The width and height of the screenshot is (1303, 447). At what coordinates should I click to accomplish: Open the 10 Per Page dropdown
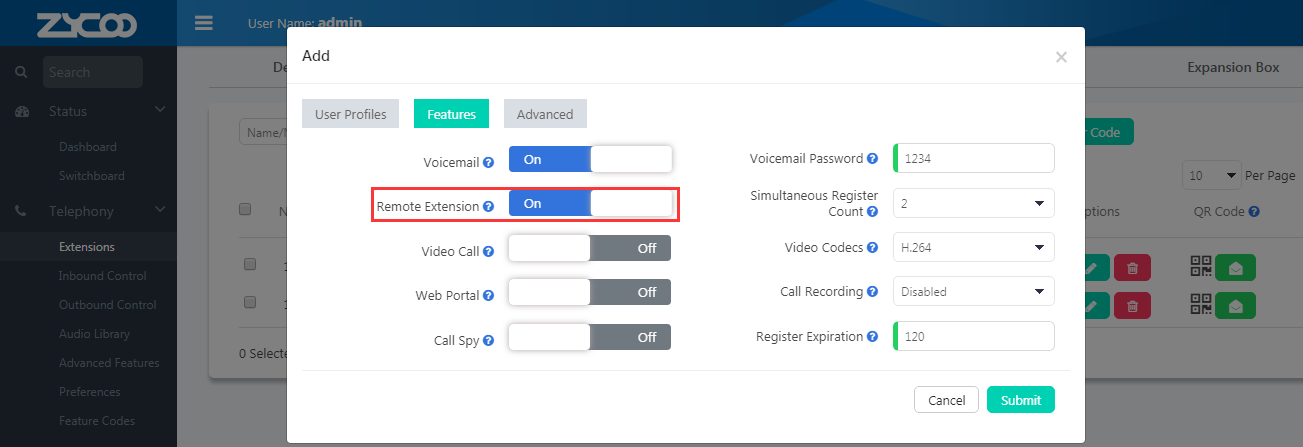[x=1211, y=175]
